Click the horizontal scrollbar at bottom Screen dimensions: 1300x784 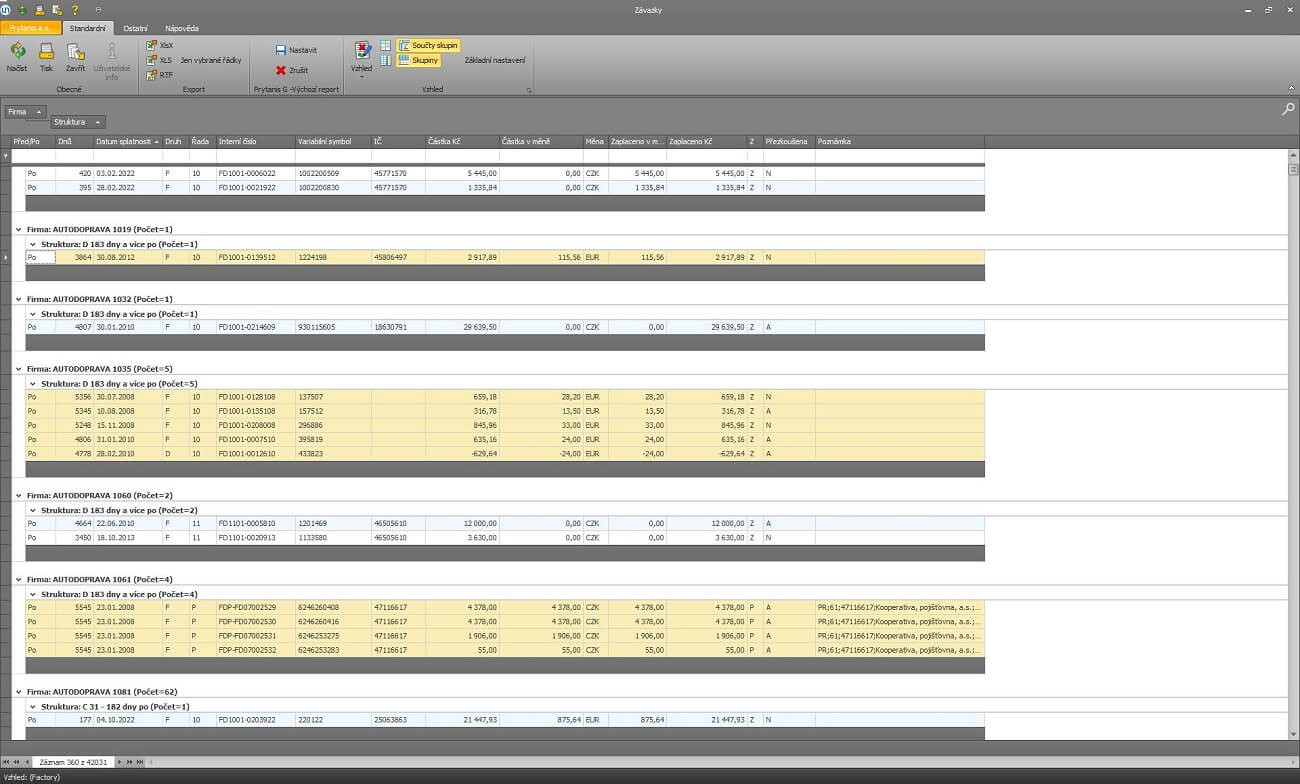(x=720, y=762)
